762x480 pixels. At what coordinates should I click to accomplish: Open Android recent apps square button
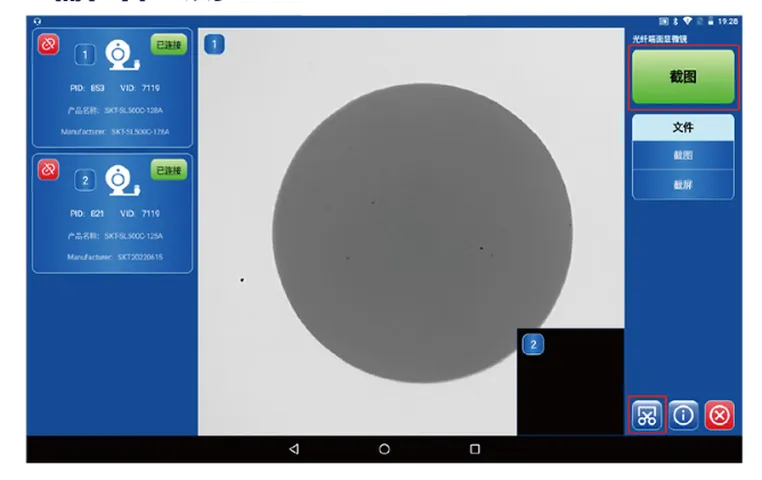click(475, 449)
